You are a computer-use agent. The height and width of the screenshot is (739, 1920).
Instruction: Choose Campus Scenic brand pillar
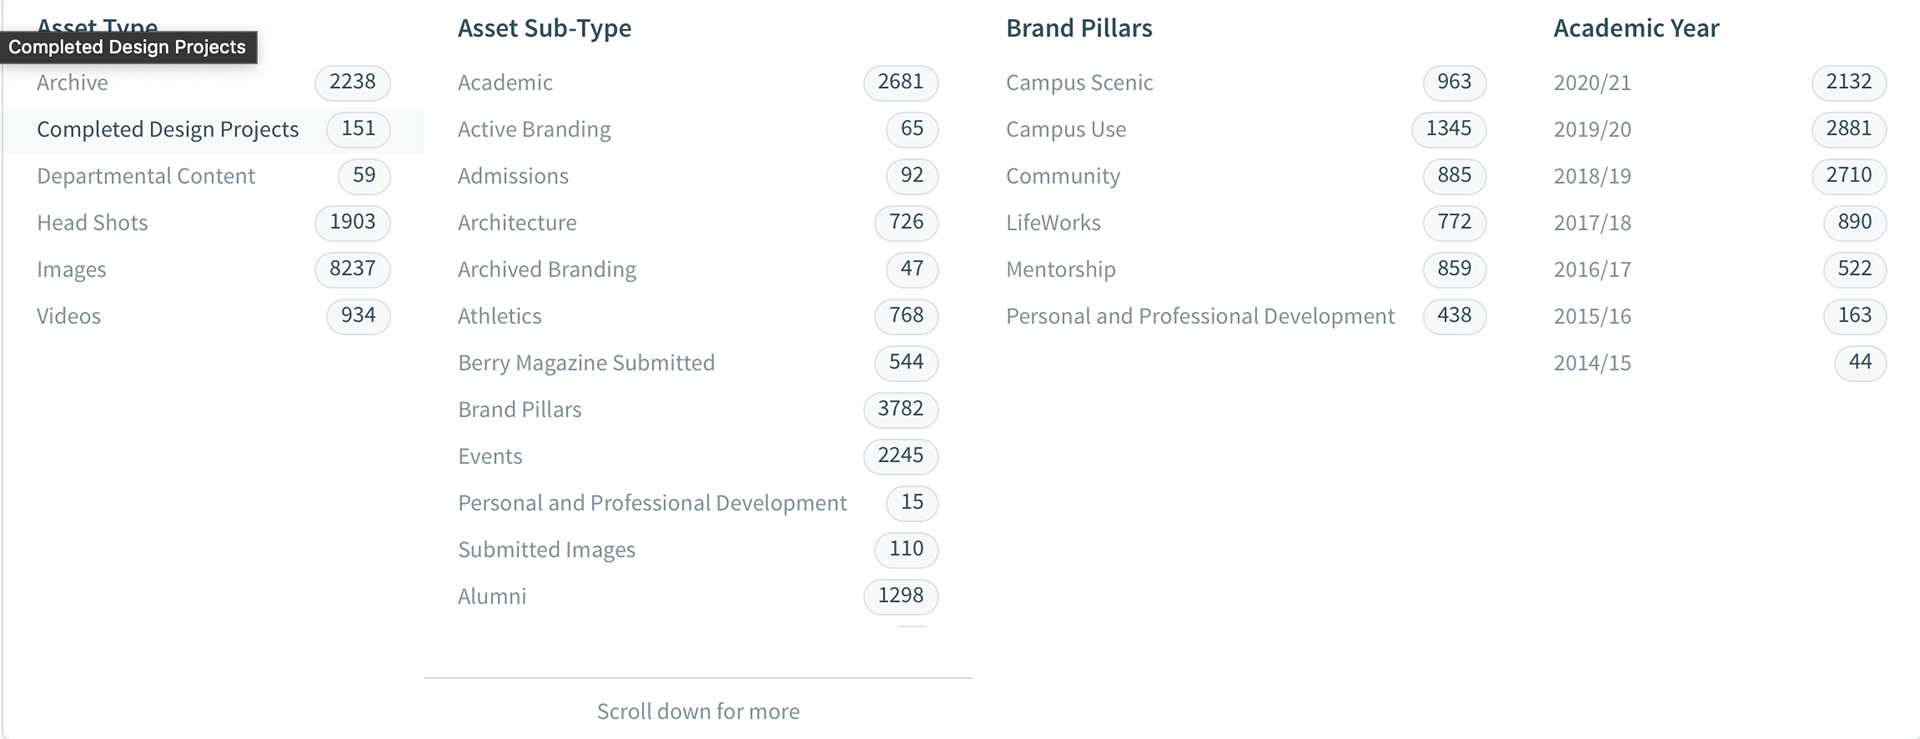1246,83
